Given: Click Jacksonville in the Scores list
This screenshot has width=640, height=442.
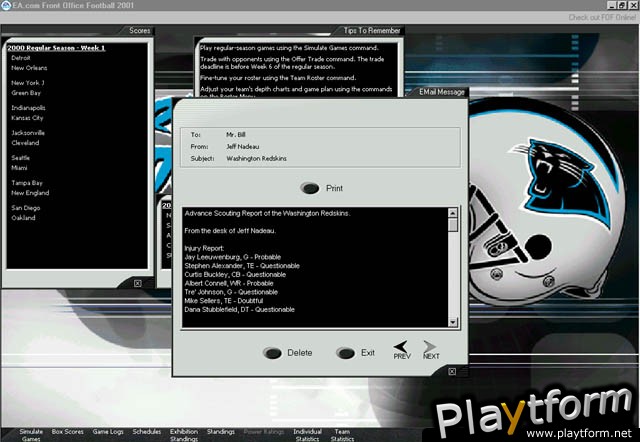Looking at the screenshot, I should (x=28, y=133).
